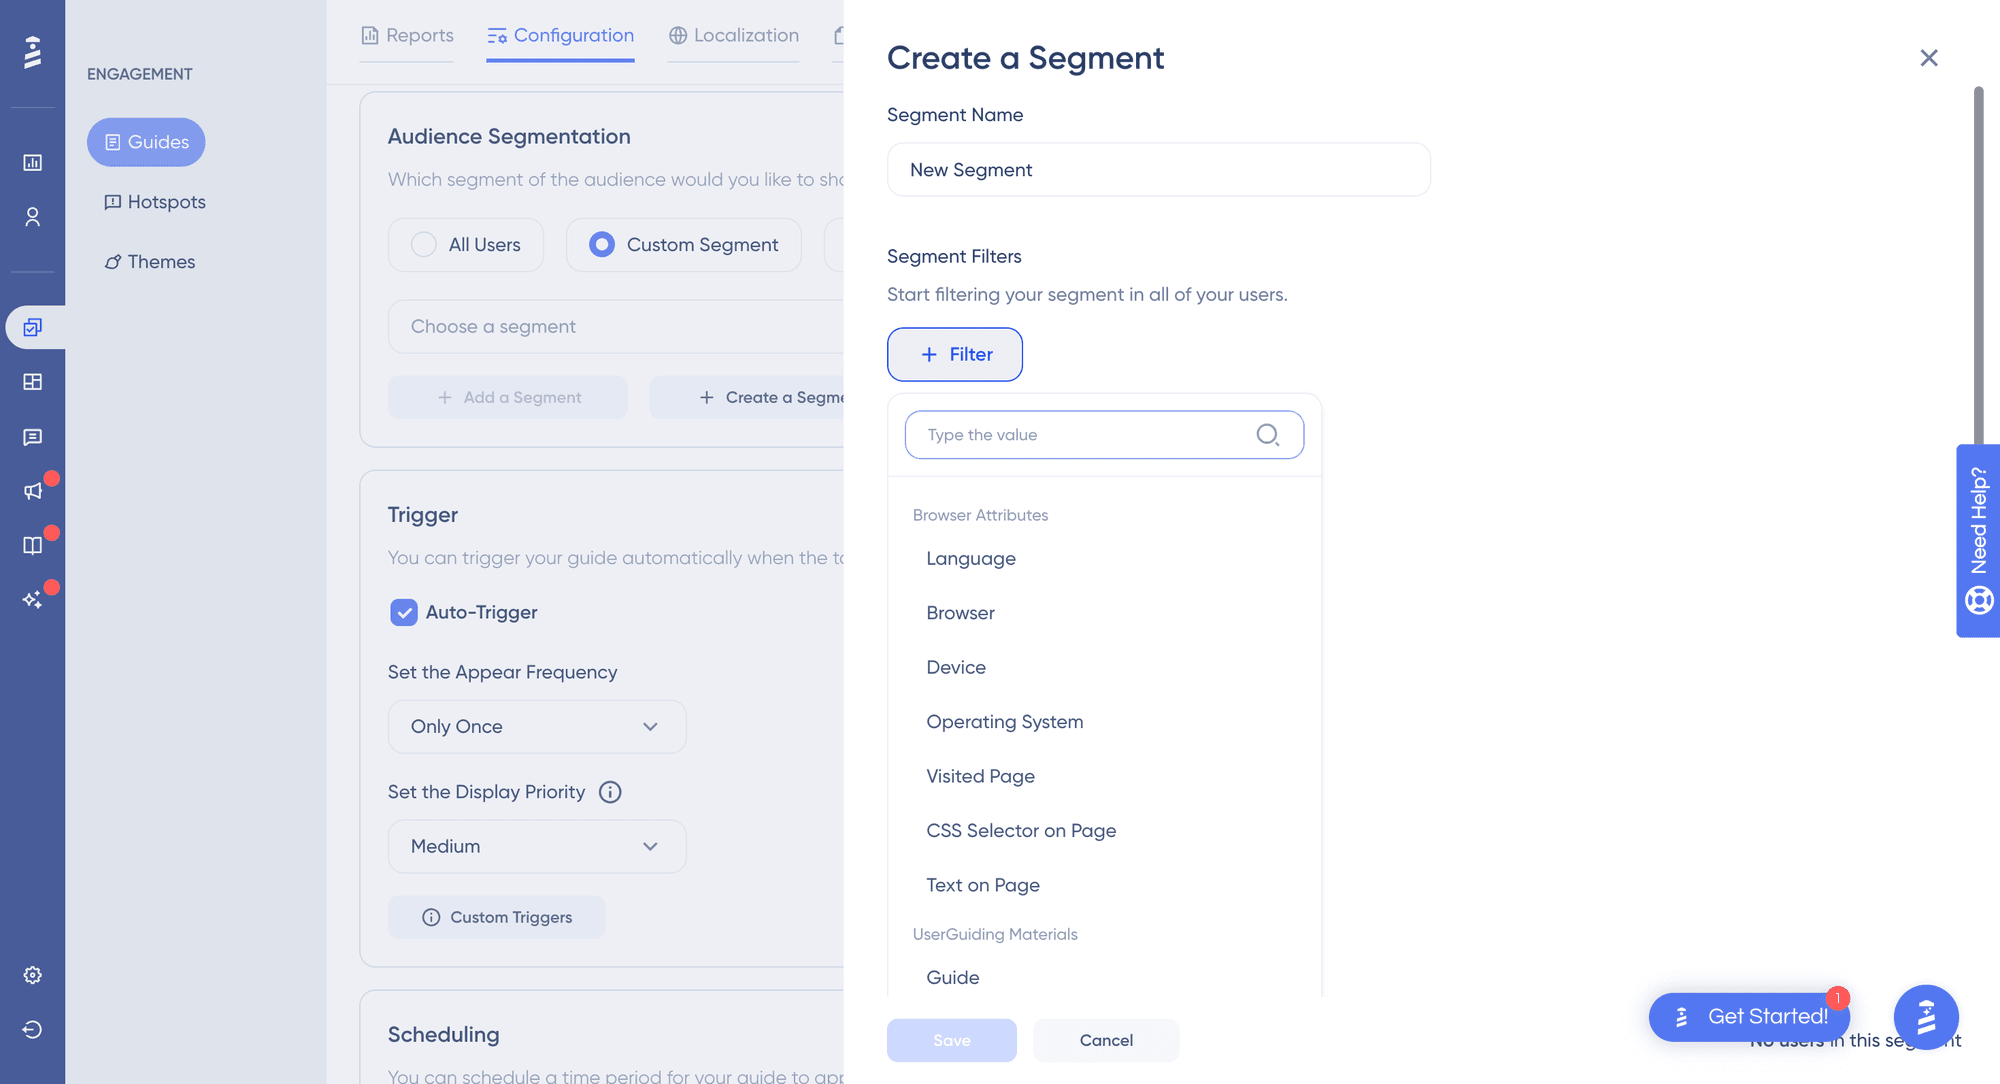The height and width of the screenshot is (1084, 2000).
Task: Open the knowledge base book icon
Action: (33, 545)
